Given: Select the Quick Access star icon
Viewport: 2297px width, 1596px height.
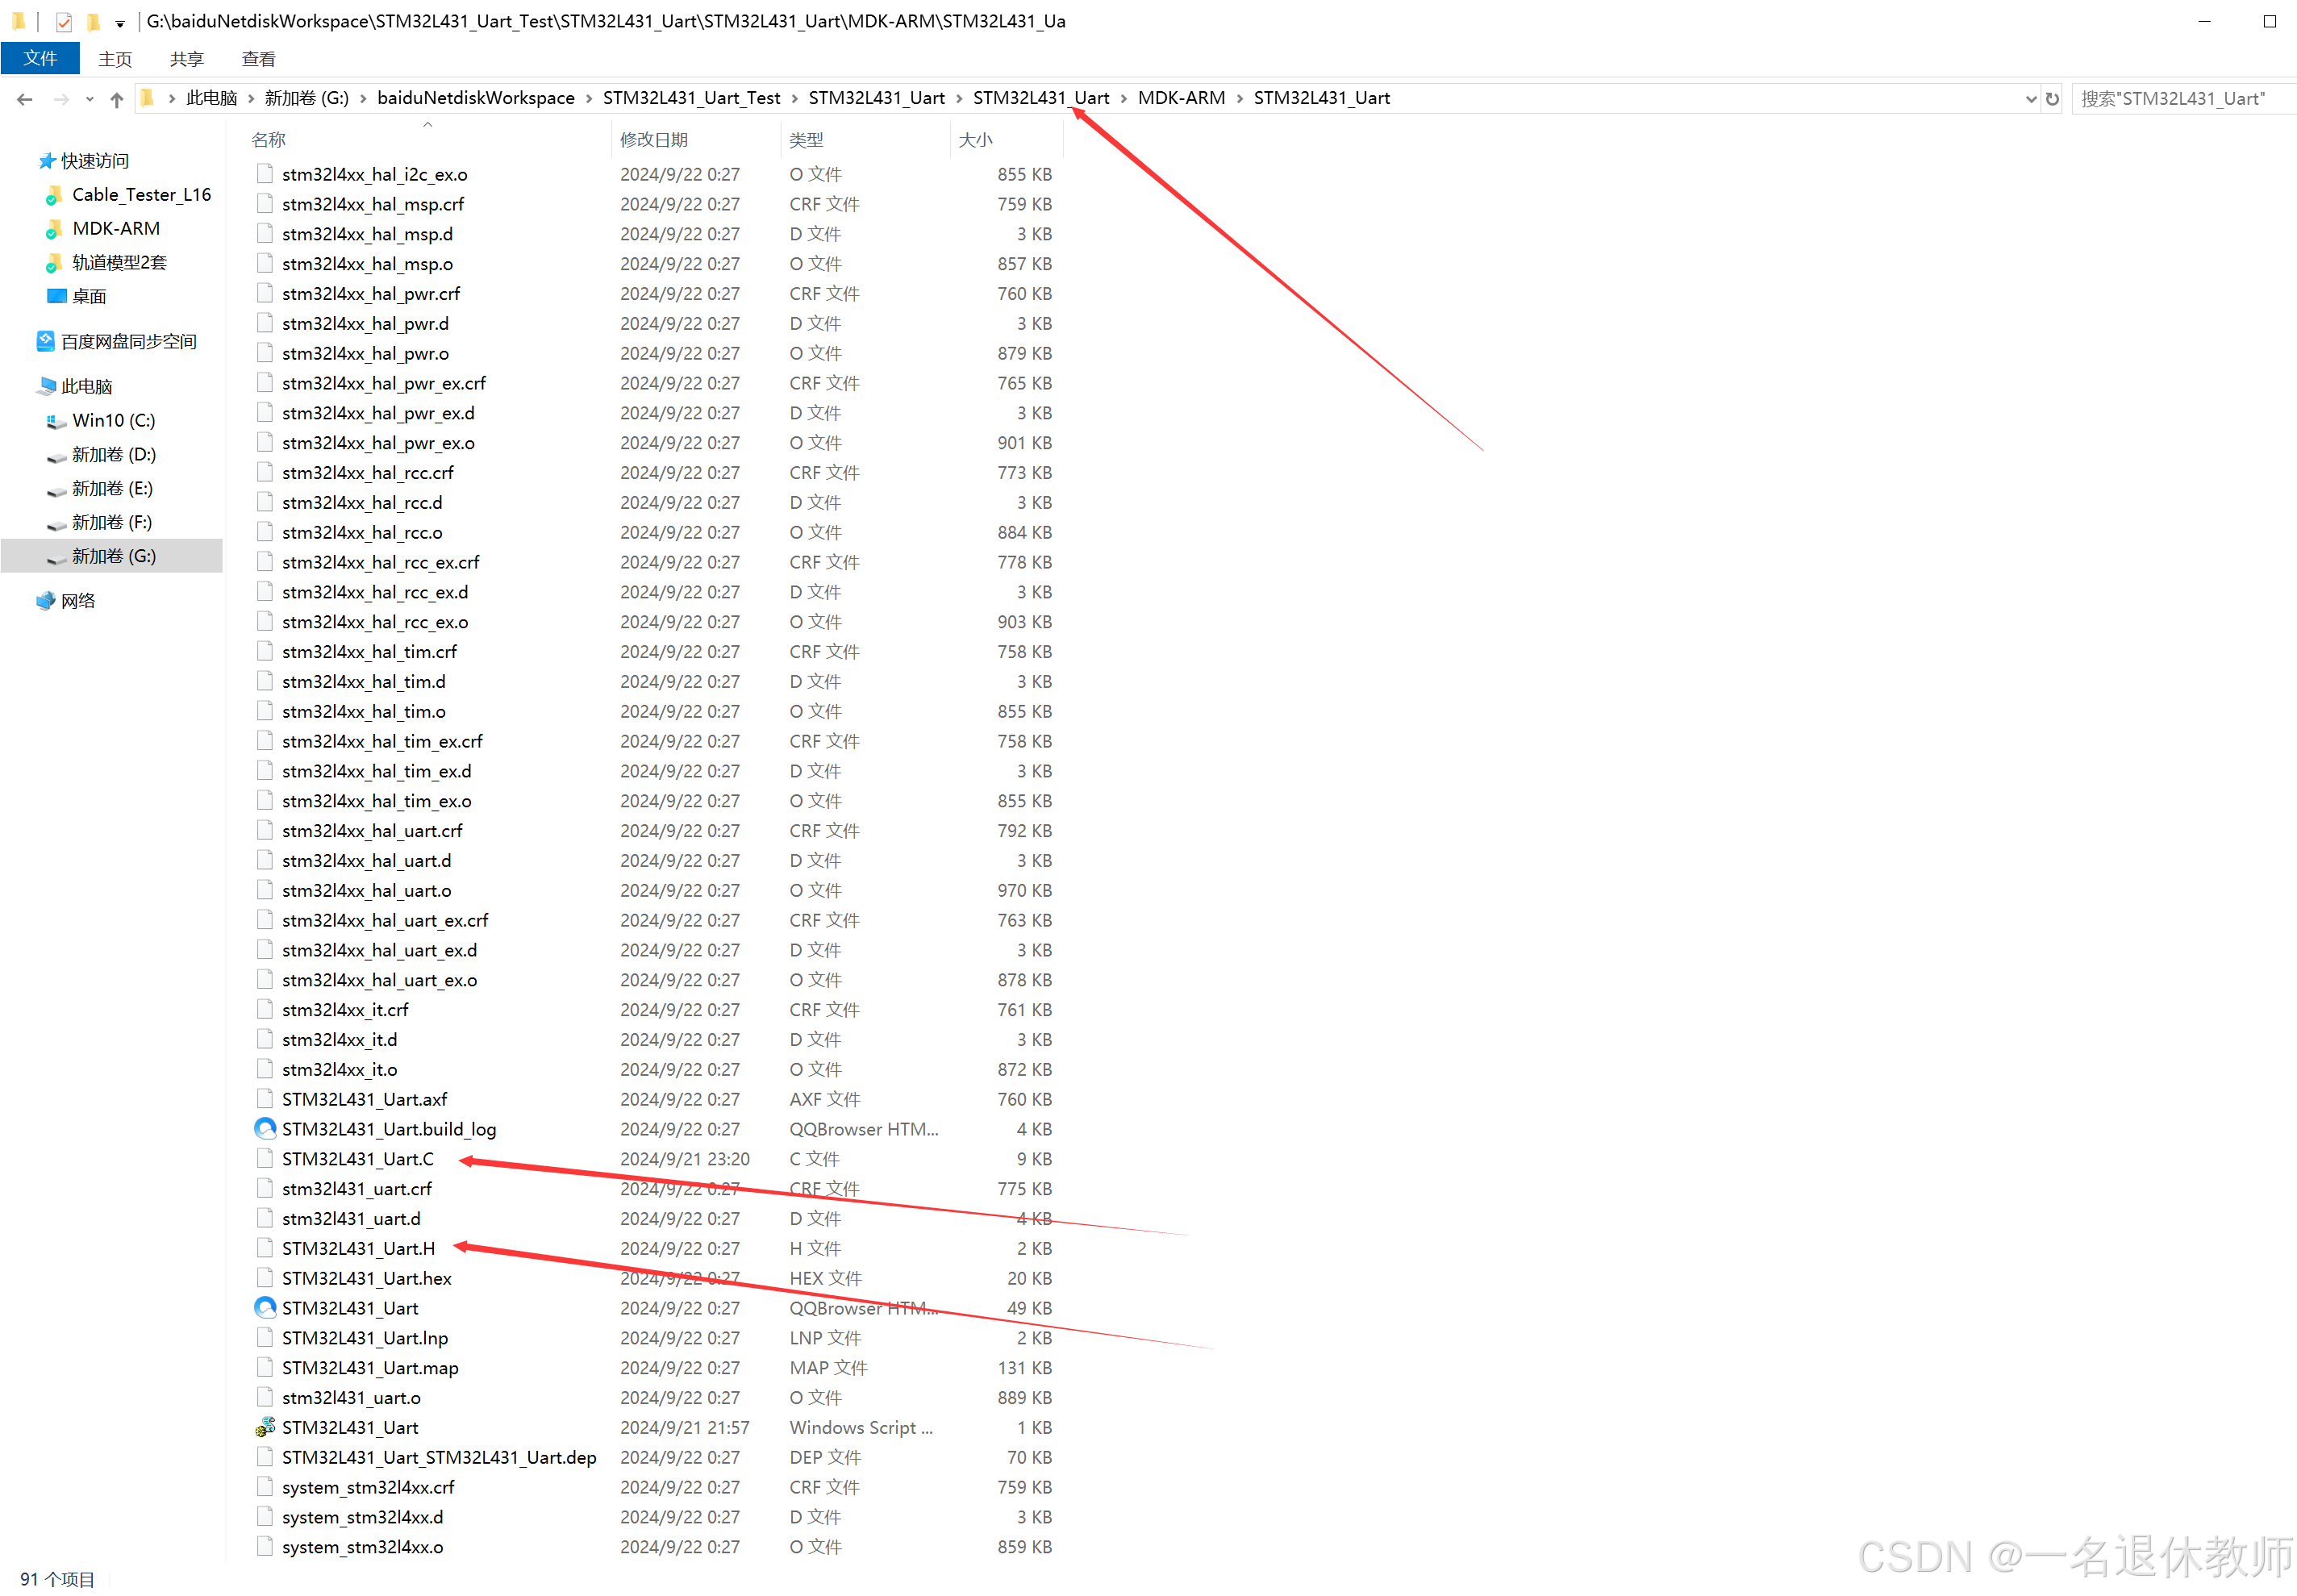Looking at the screenshot, I should pyautogui.click(x=46, y=161).
